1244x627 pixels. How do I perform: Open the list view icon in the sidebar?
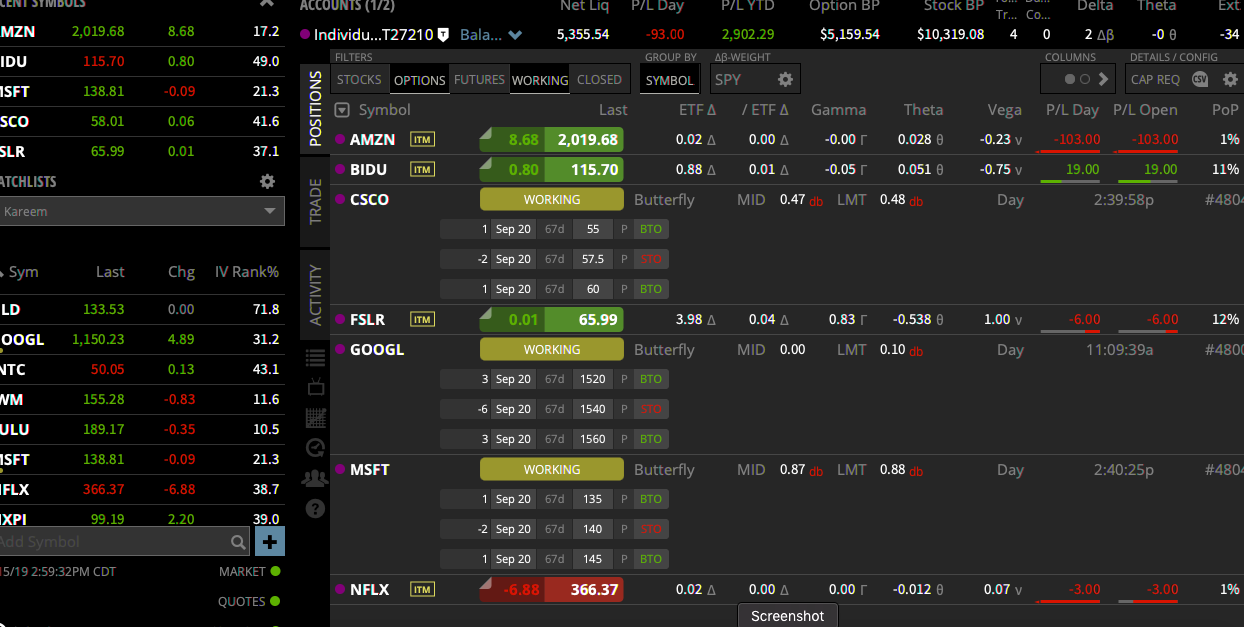click(315, 357)
